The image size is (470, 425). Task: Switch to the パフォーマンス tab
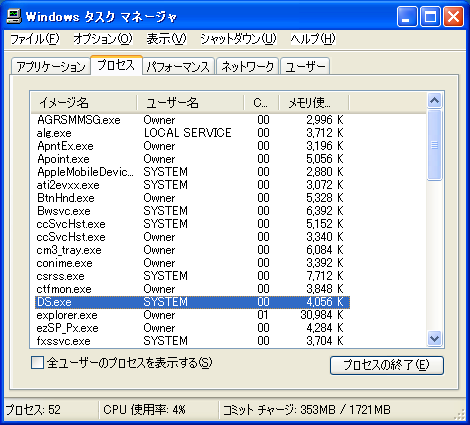[x=178, y=66]
